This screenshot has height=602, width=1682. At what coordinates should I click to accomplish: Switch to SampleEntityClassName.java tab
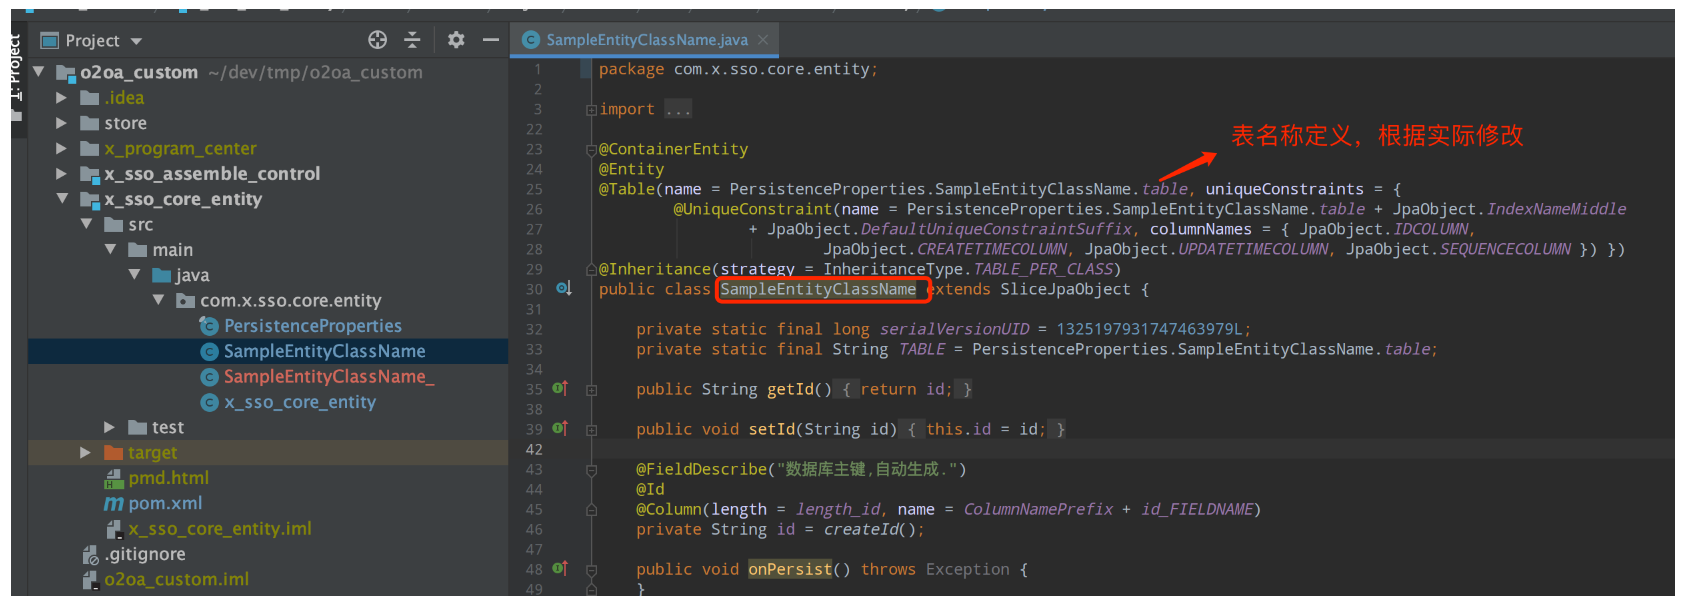tap(646, 40)
